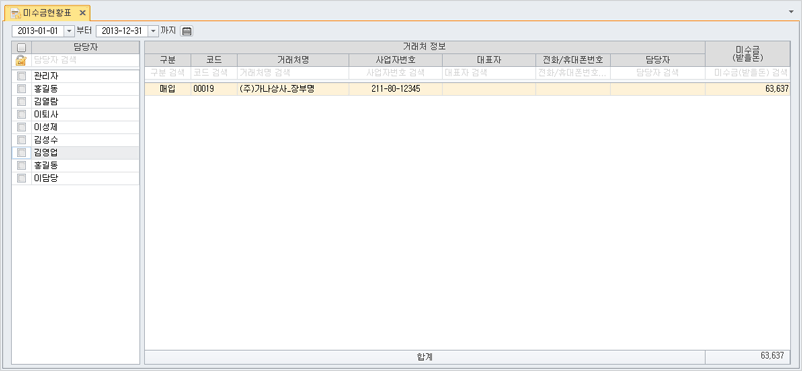Sort by the 사업자번호 column header

(x=396, y=60)
